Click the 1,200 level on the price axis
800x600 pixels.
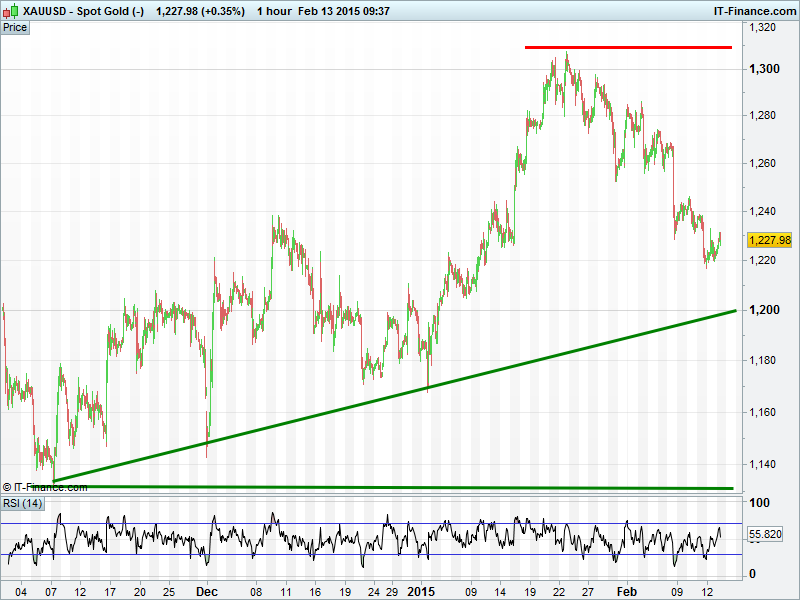point(764,310)
